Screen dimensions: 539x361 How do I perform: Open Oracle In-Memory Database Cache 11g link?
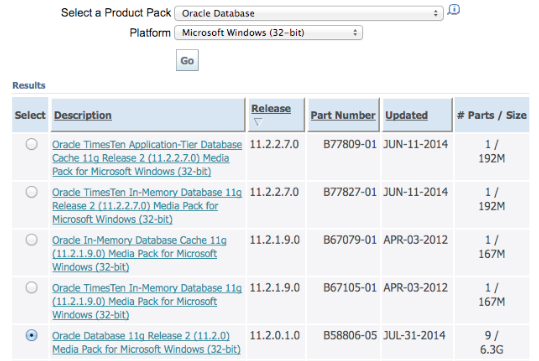click(139, 253)
